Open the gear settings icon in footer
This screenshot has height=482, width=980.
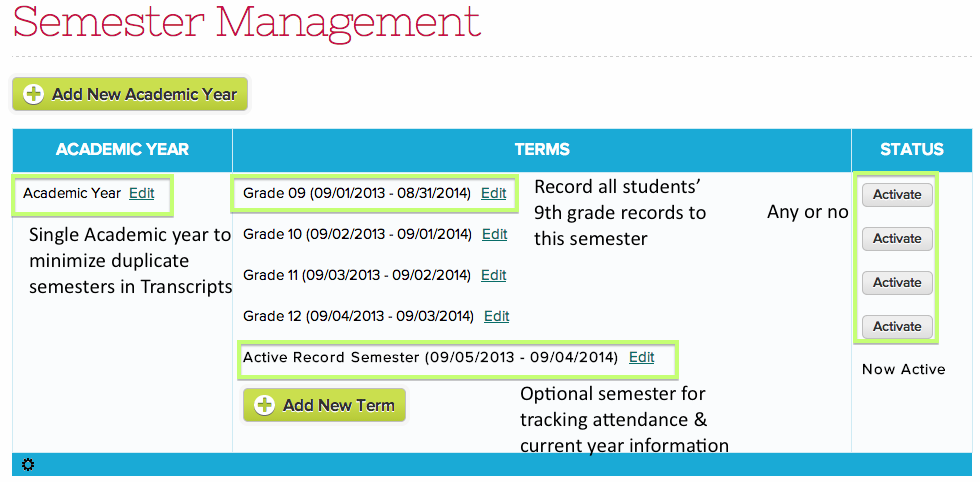(x=27, y=464)
